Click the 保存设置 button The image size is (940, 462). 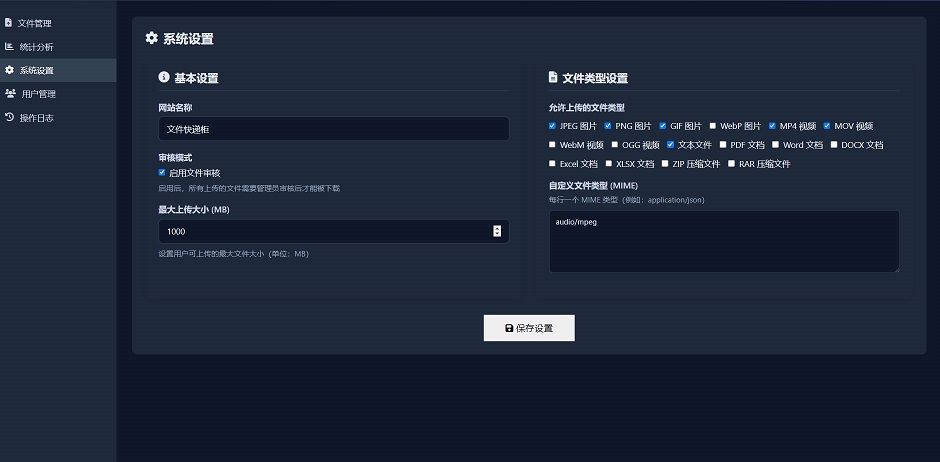(x=529, y=328)
